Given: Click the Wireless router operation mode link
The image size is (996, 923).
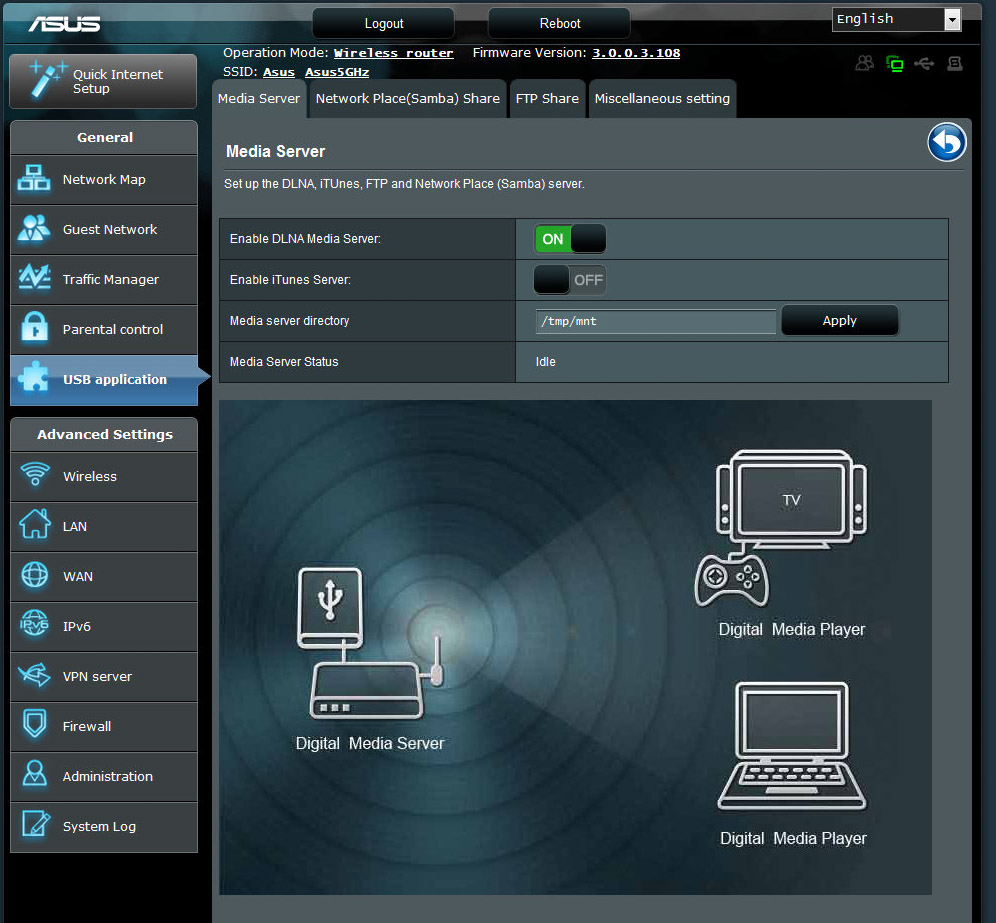Looking at the screenshot, I should 393,53.
